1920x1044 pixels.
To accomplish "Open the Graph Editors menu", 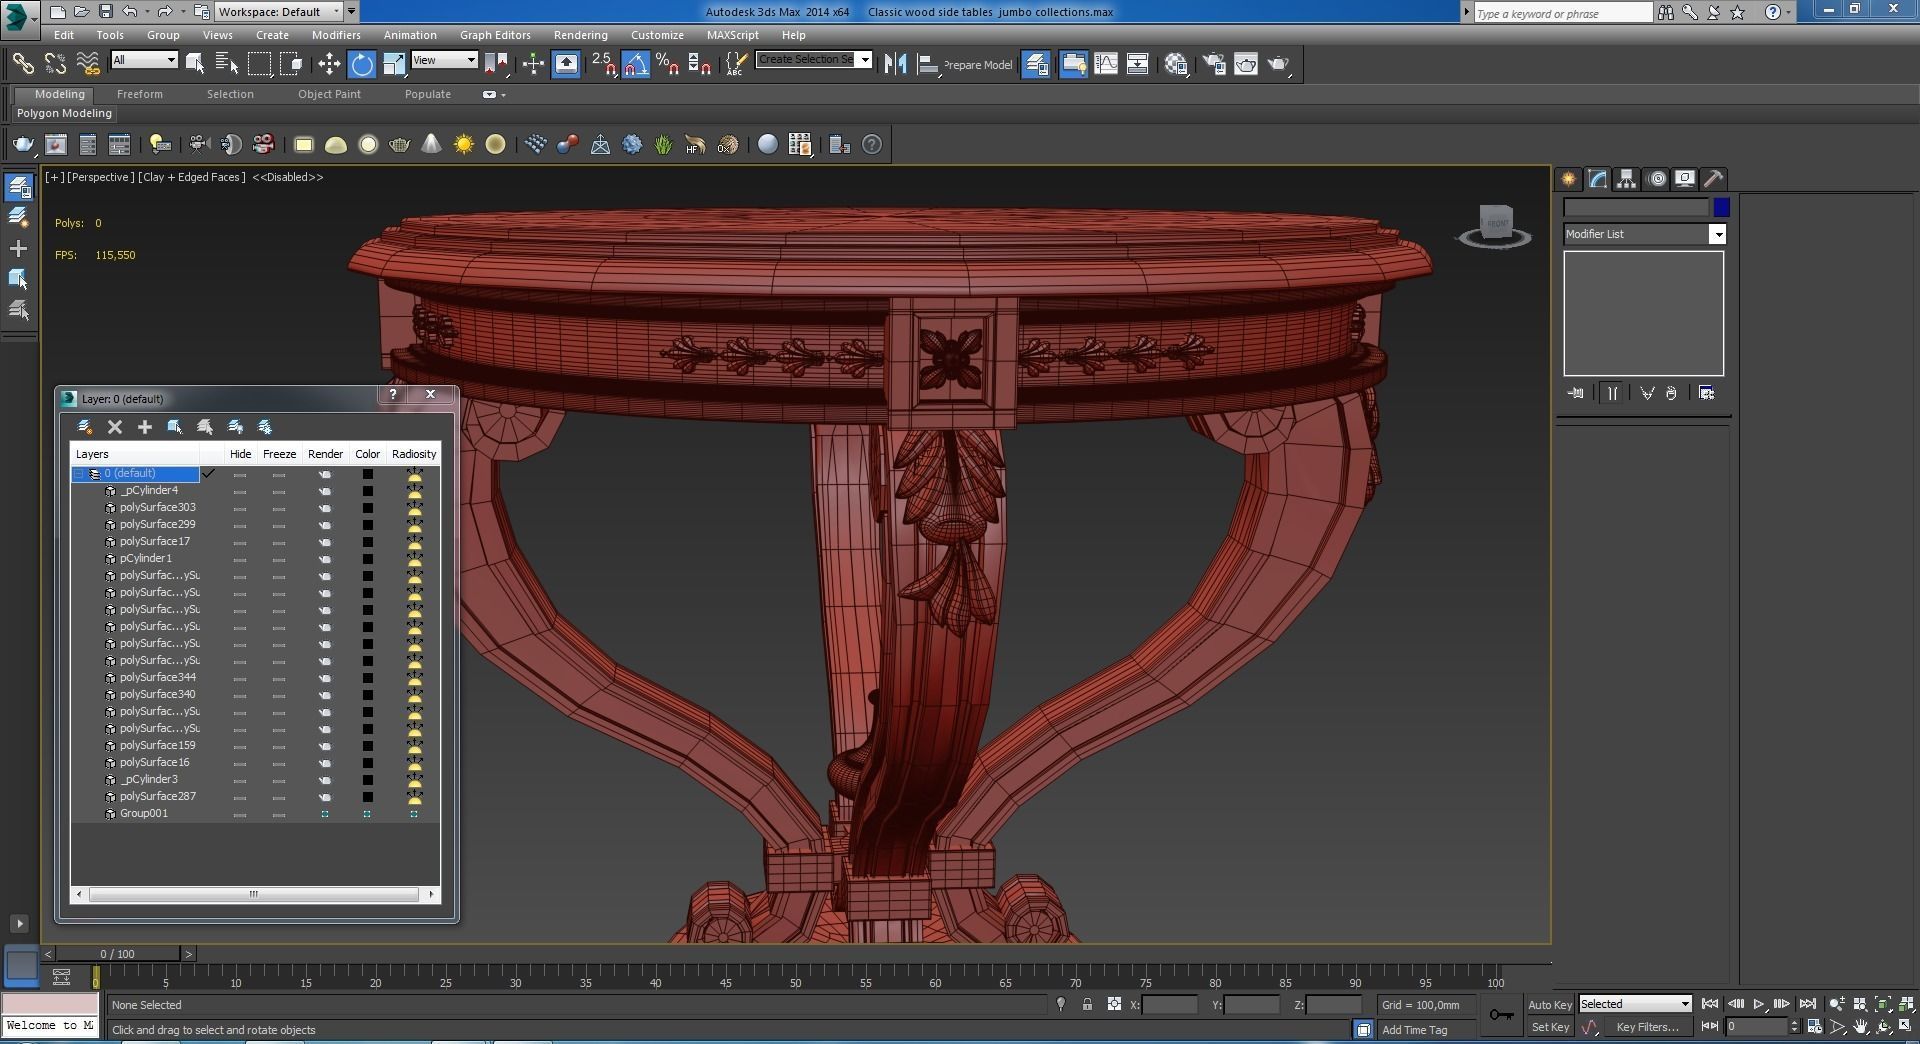I will tap(495, 35).
